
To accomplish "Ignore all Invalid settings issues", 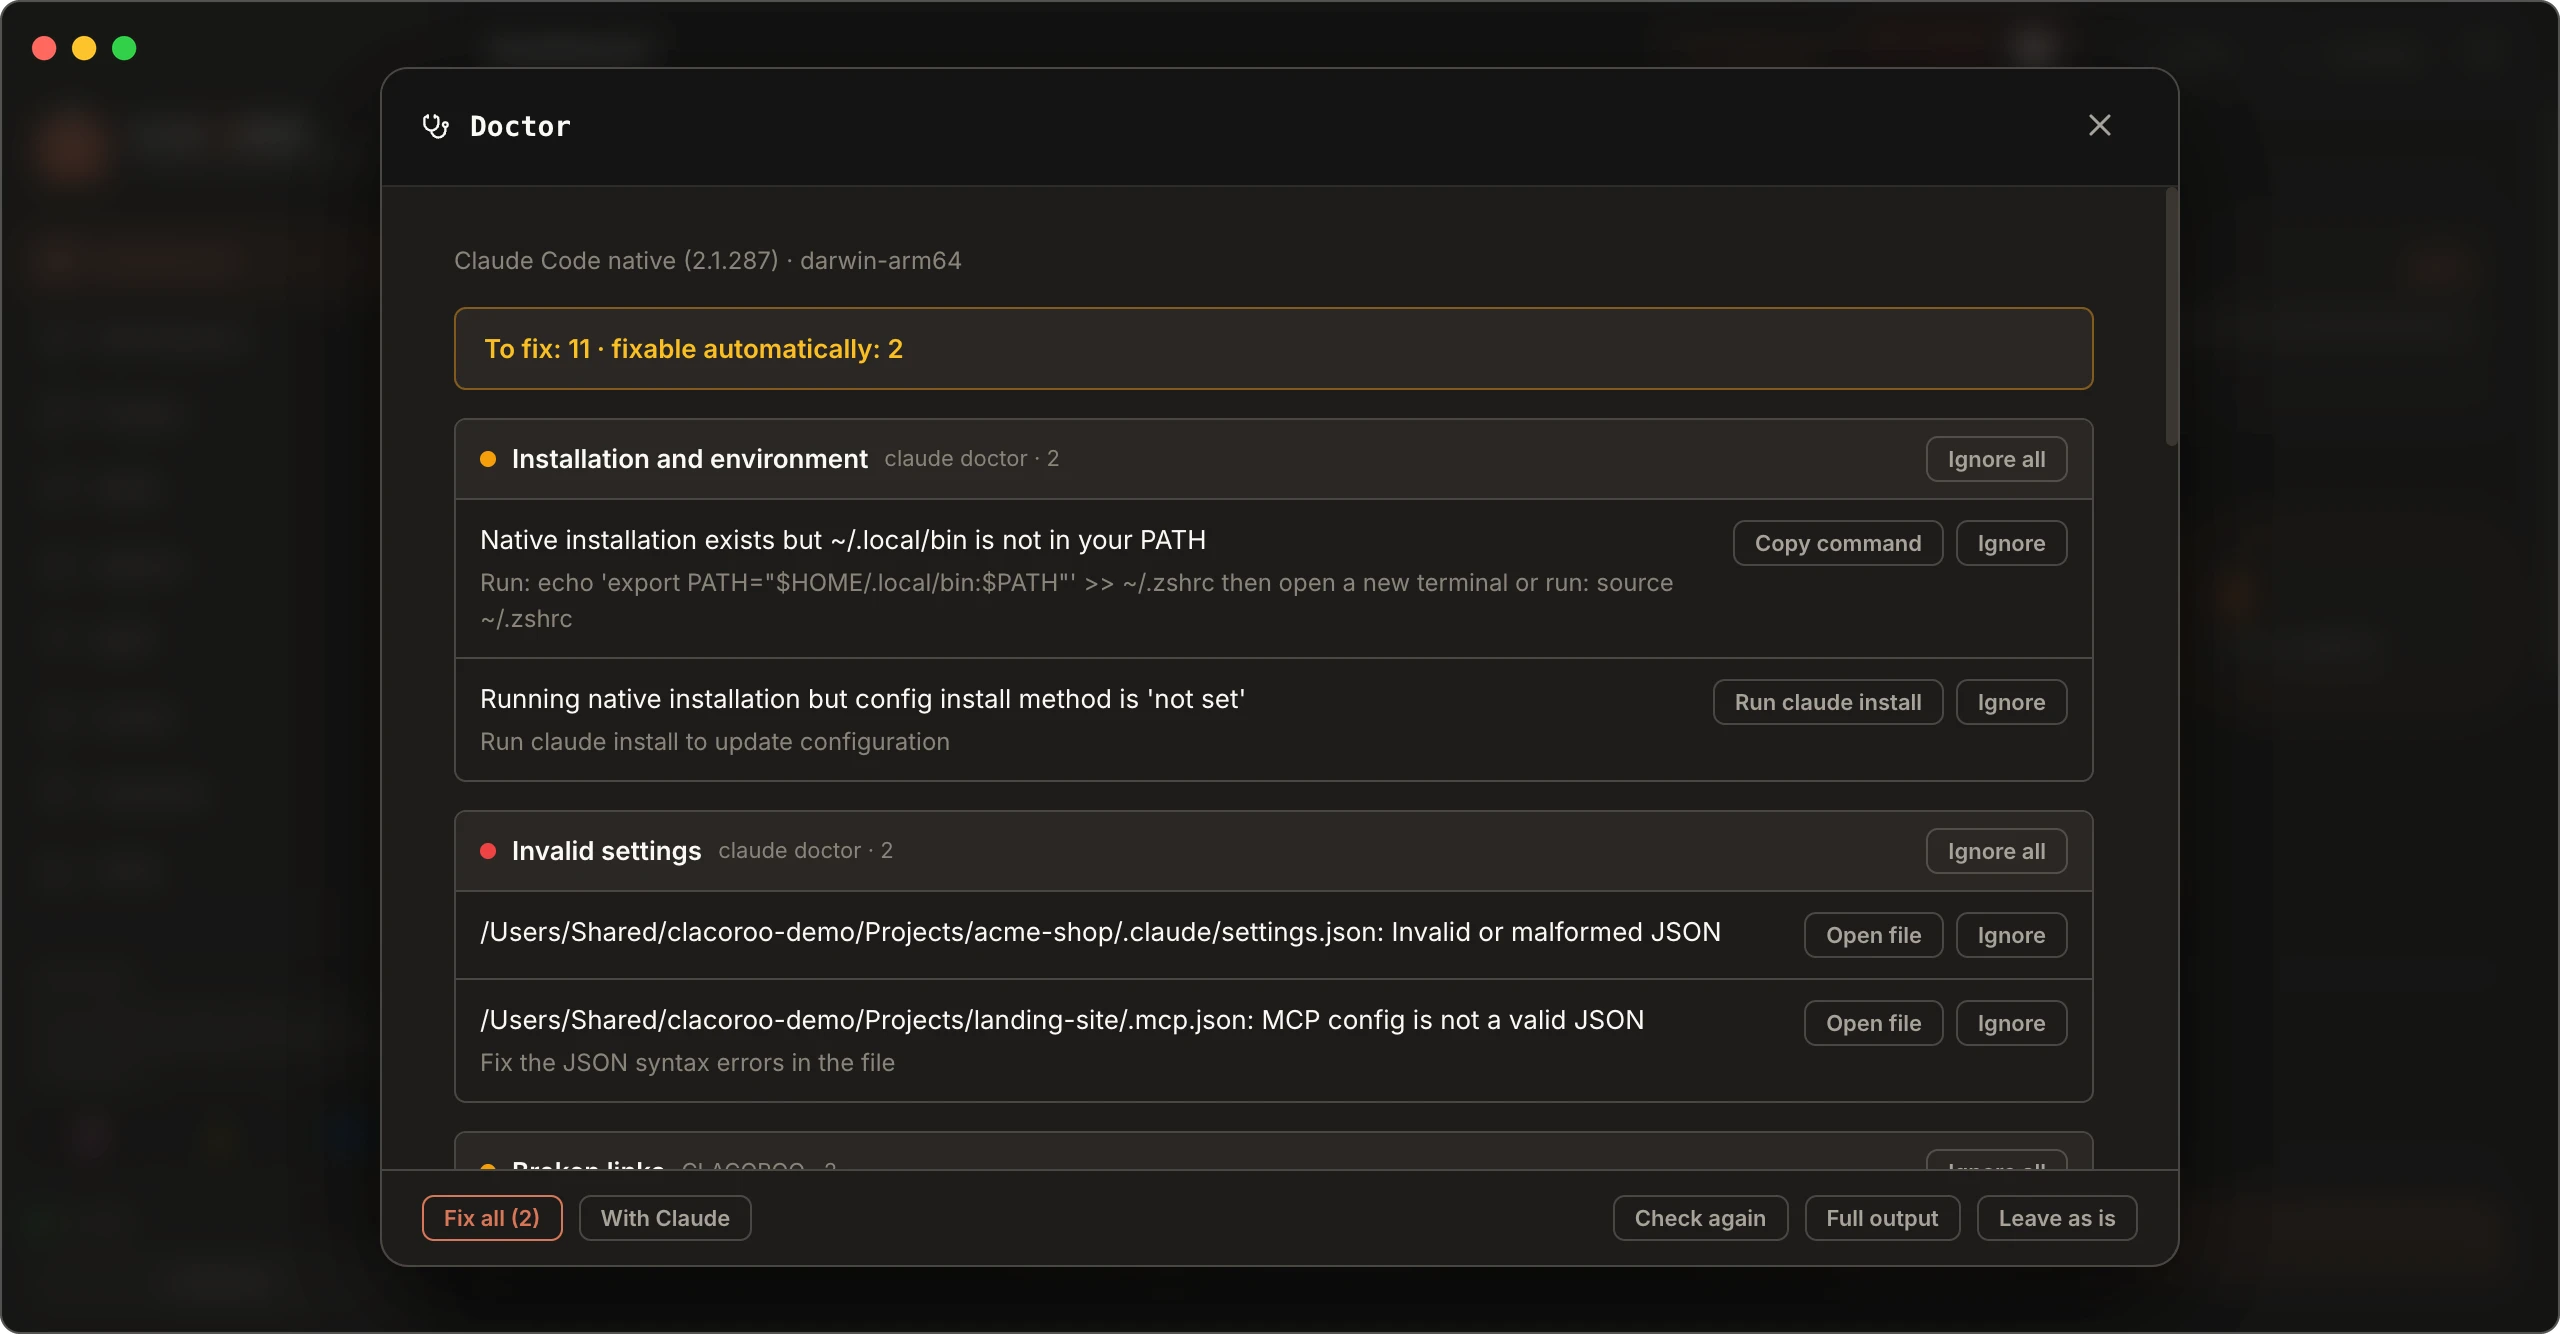I will [x=1996, y=851].
